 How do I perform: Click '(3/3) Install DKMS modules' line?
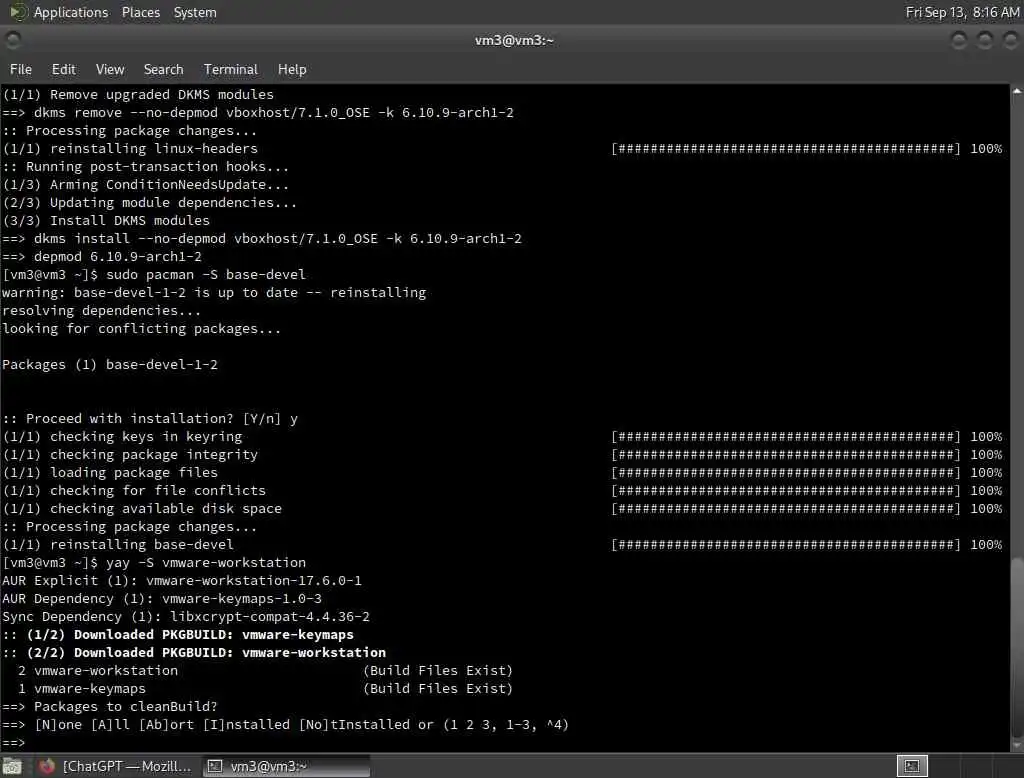click(106, 221)
